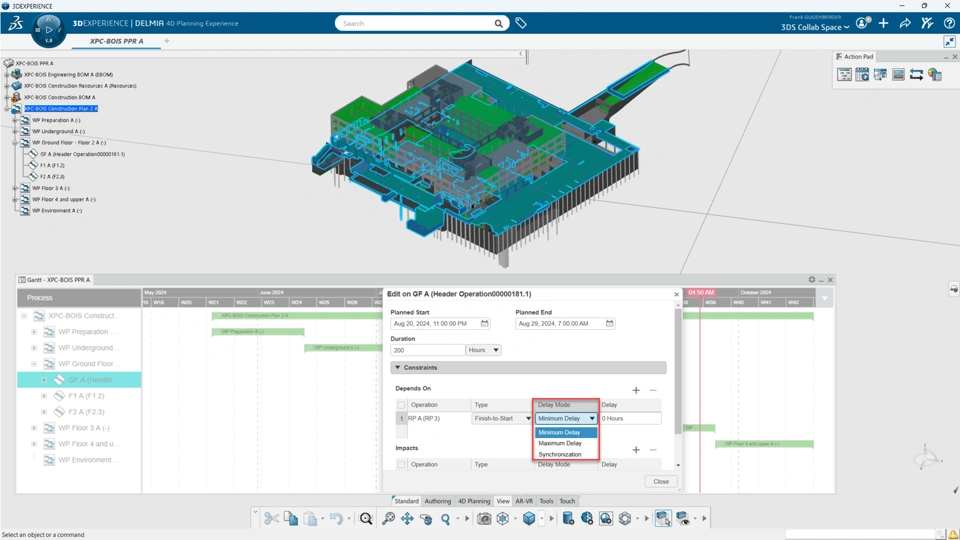Click the Fit All In zoom icon
The width and height of the screenshot is (960, 540).
click(388, 519)
